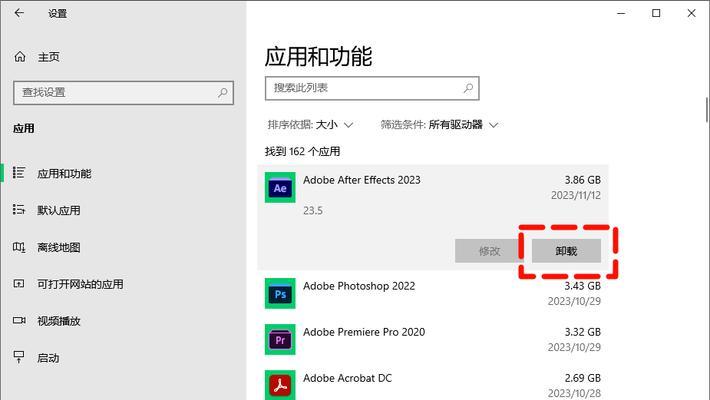Click the 应用 section header in sidebar

coord(24,129)
